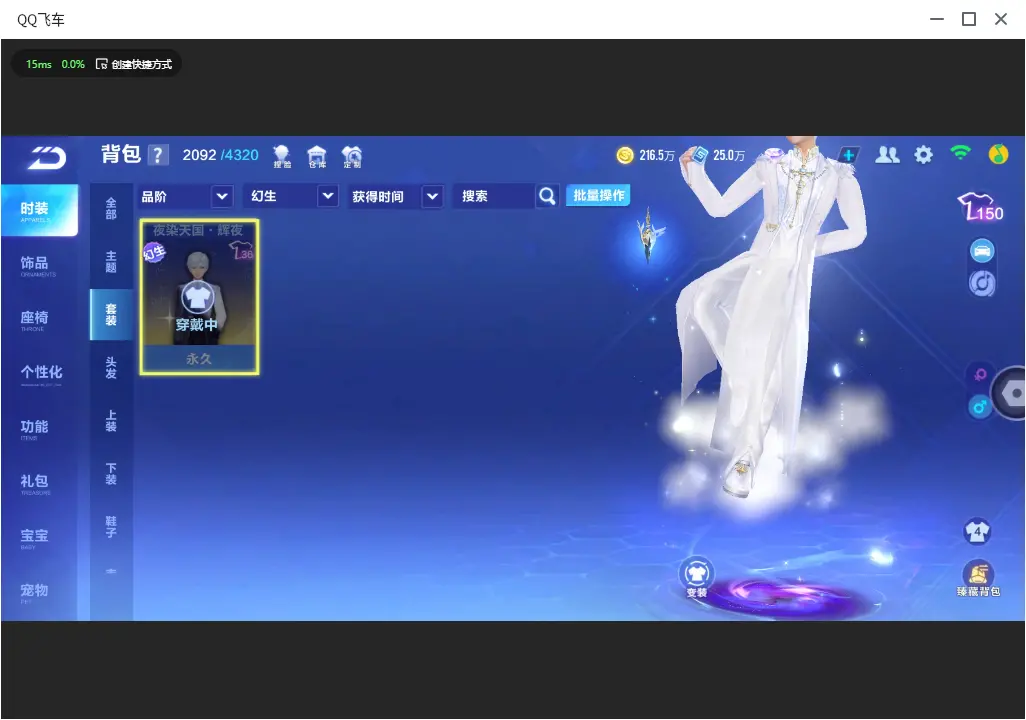Switch to the male gender icon
Screen dimensions: 1026x720
[980, 407]
